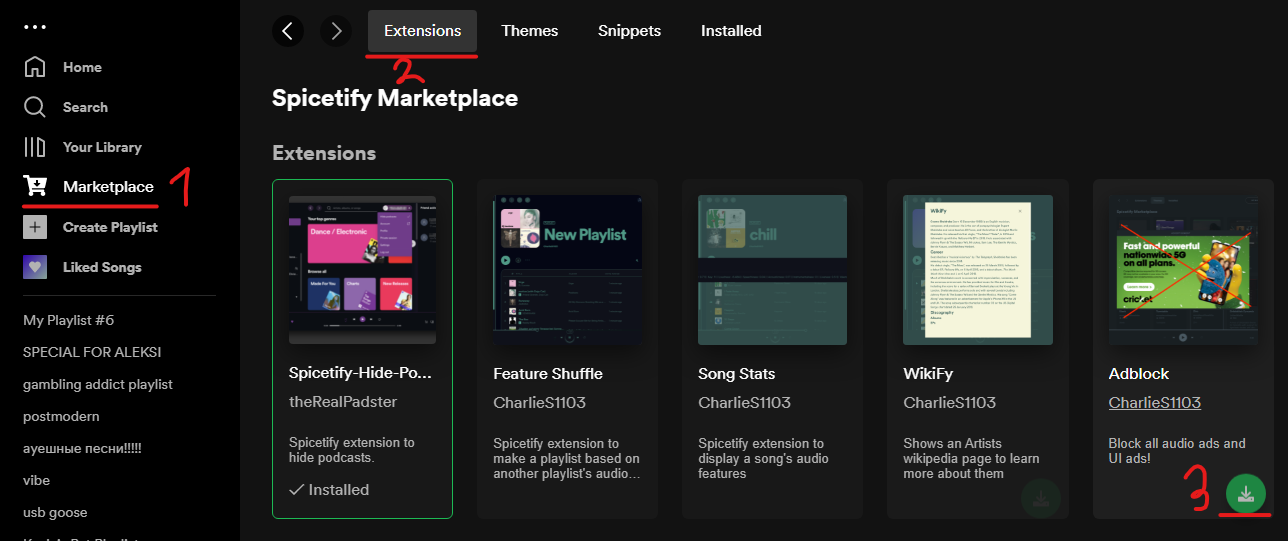Open the Spicetify-Hide-Po... extension title

[361, 373]
